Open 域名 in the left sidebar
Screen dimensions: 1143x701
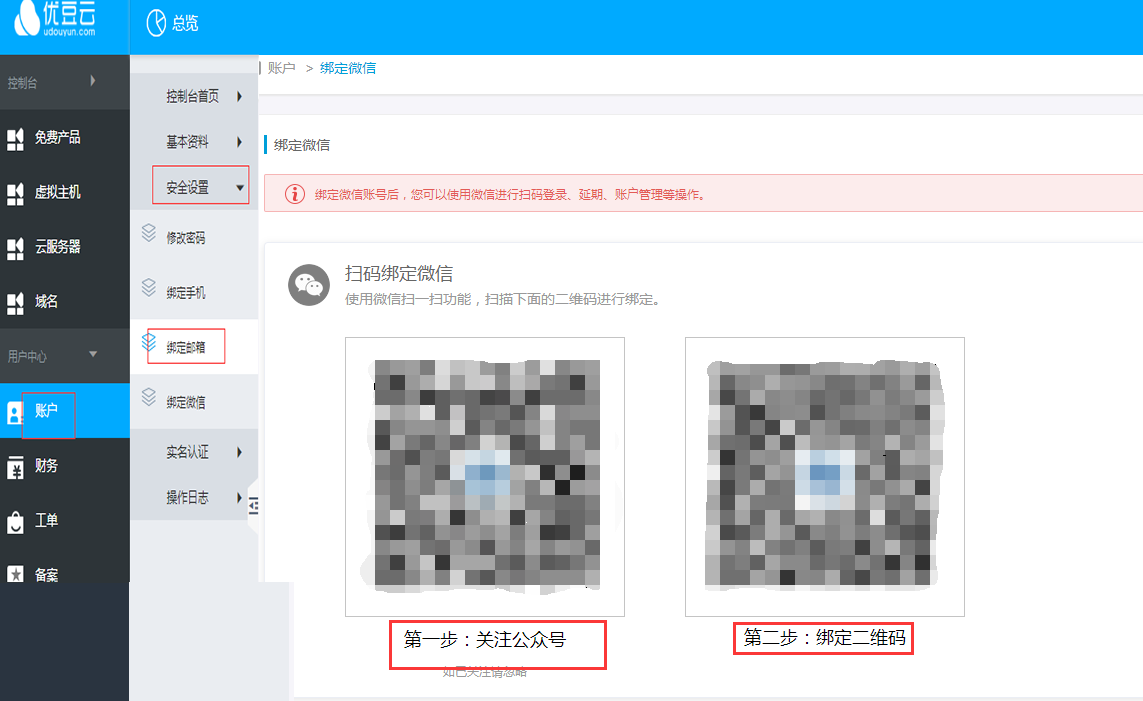click(x=46, y=302)
